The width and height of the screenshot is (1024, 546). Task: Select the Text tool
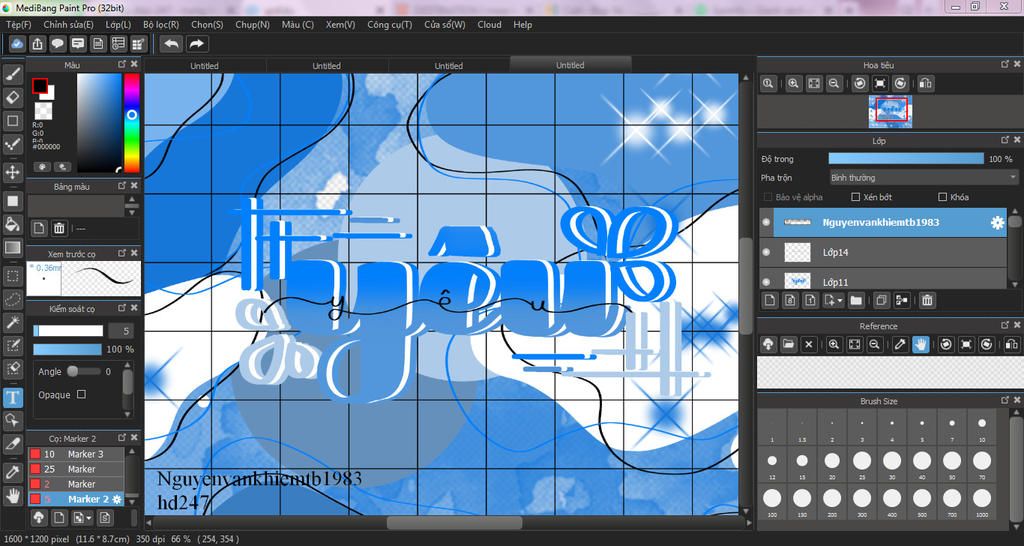(x=12, y=396)
